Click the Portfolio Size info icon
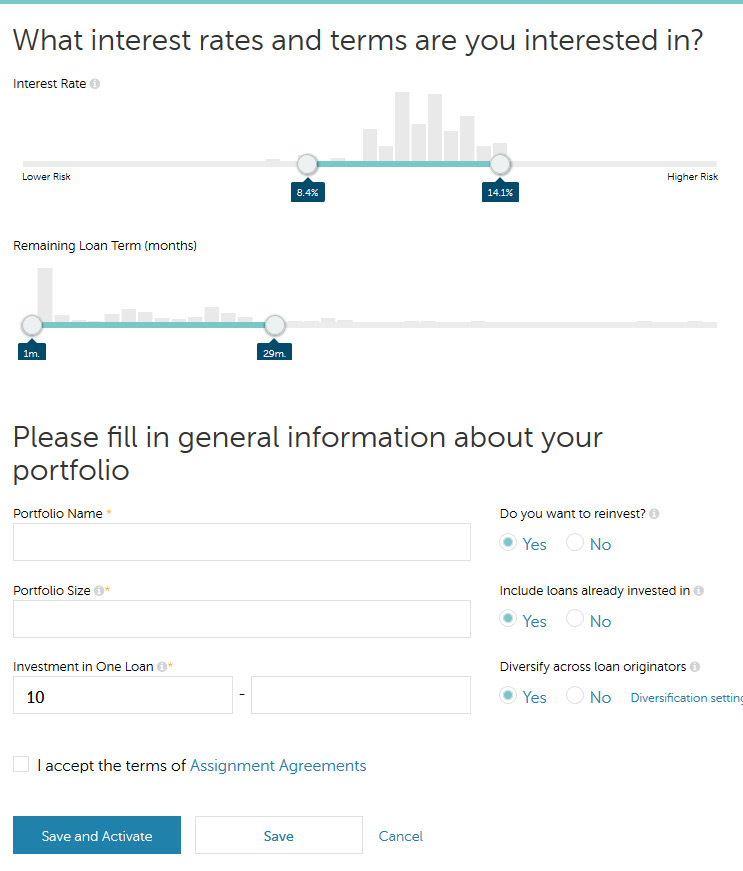The height and width of the screenshot is (871, 743). pos(98,591)
